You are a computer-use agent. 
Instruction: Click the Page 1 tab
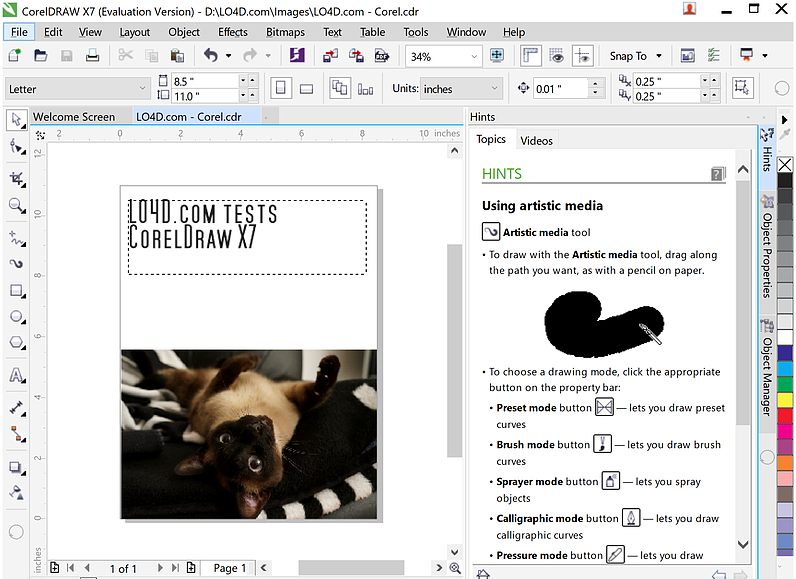(229, 568)
